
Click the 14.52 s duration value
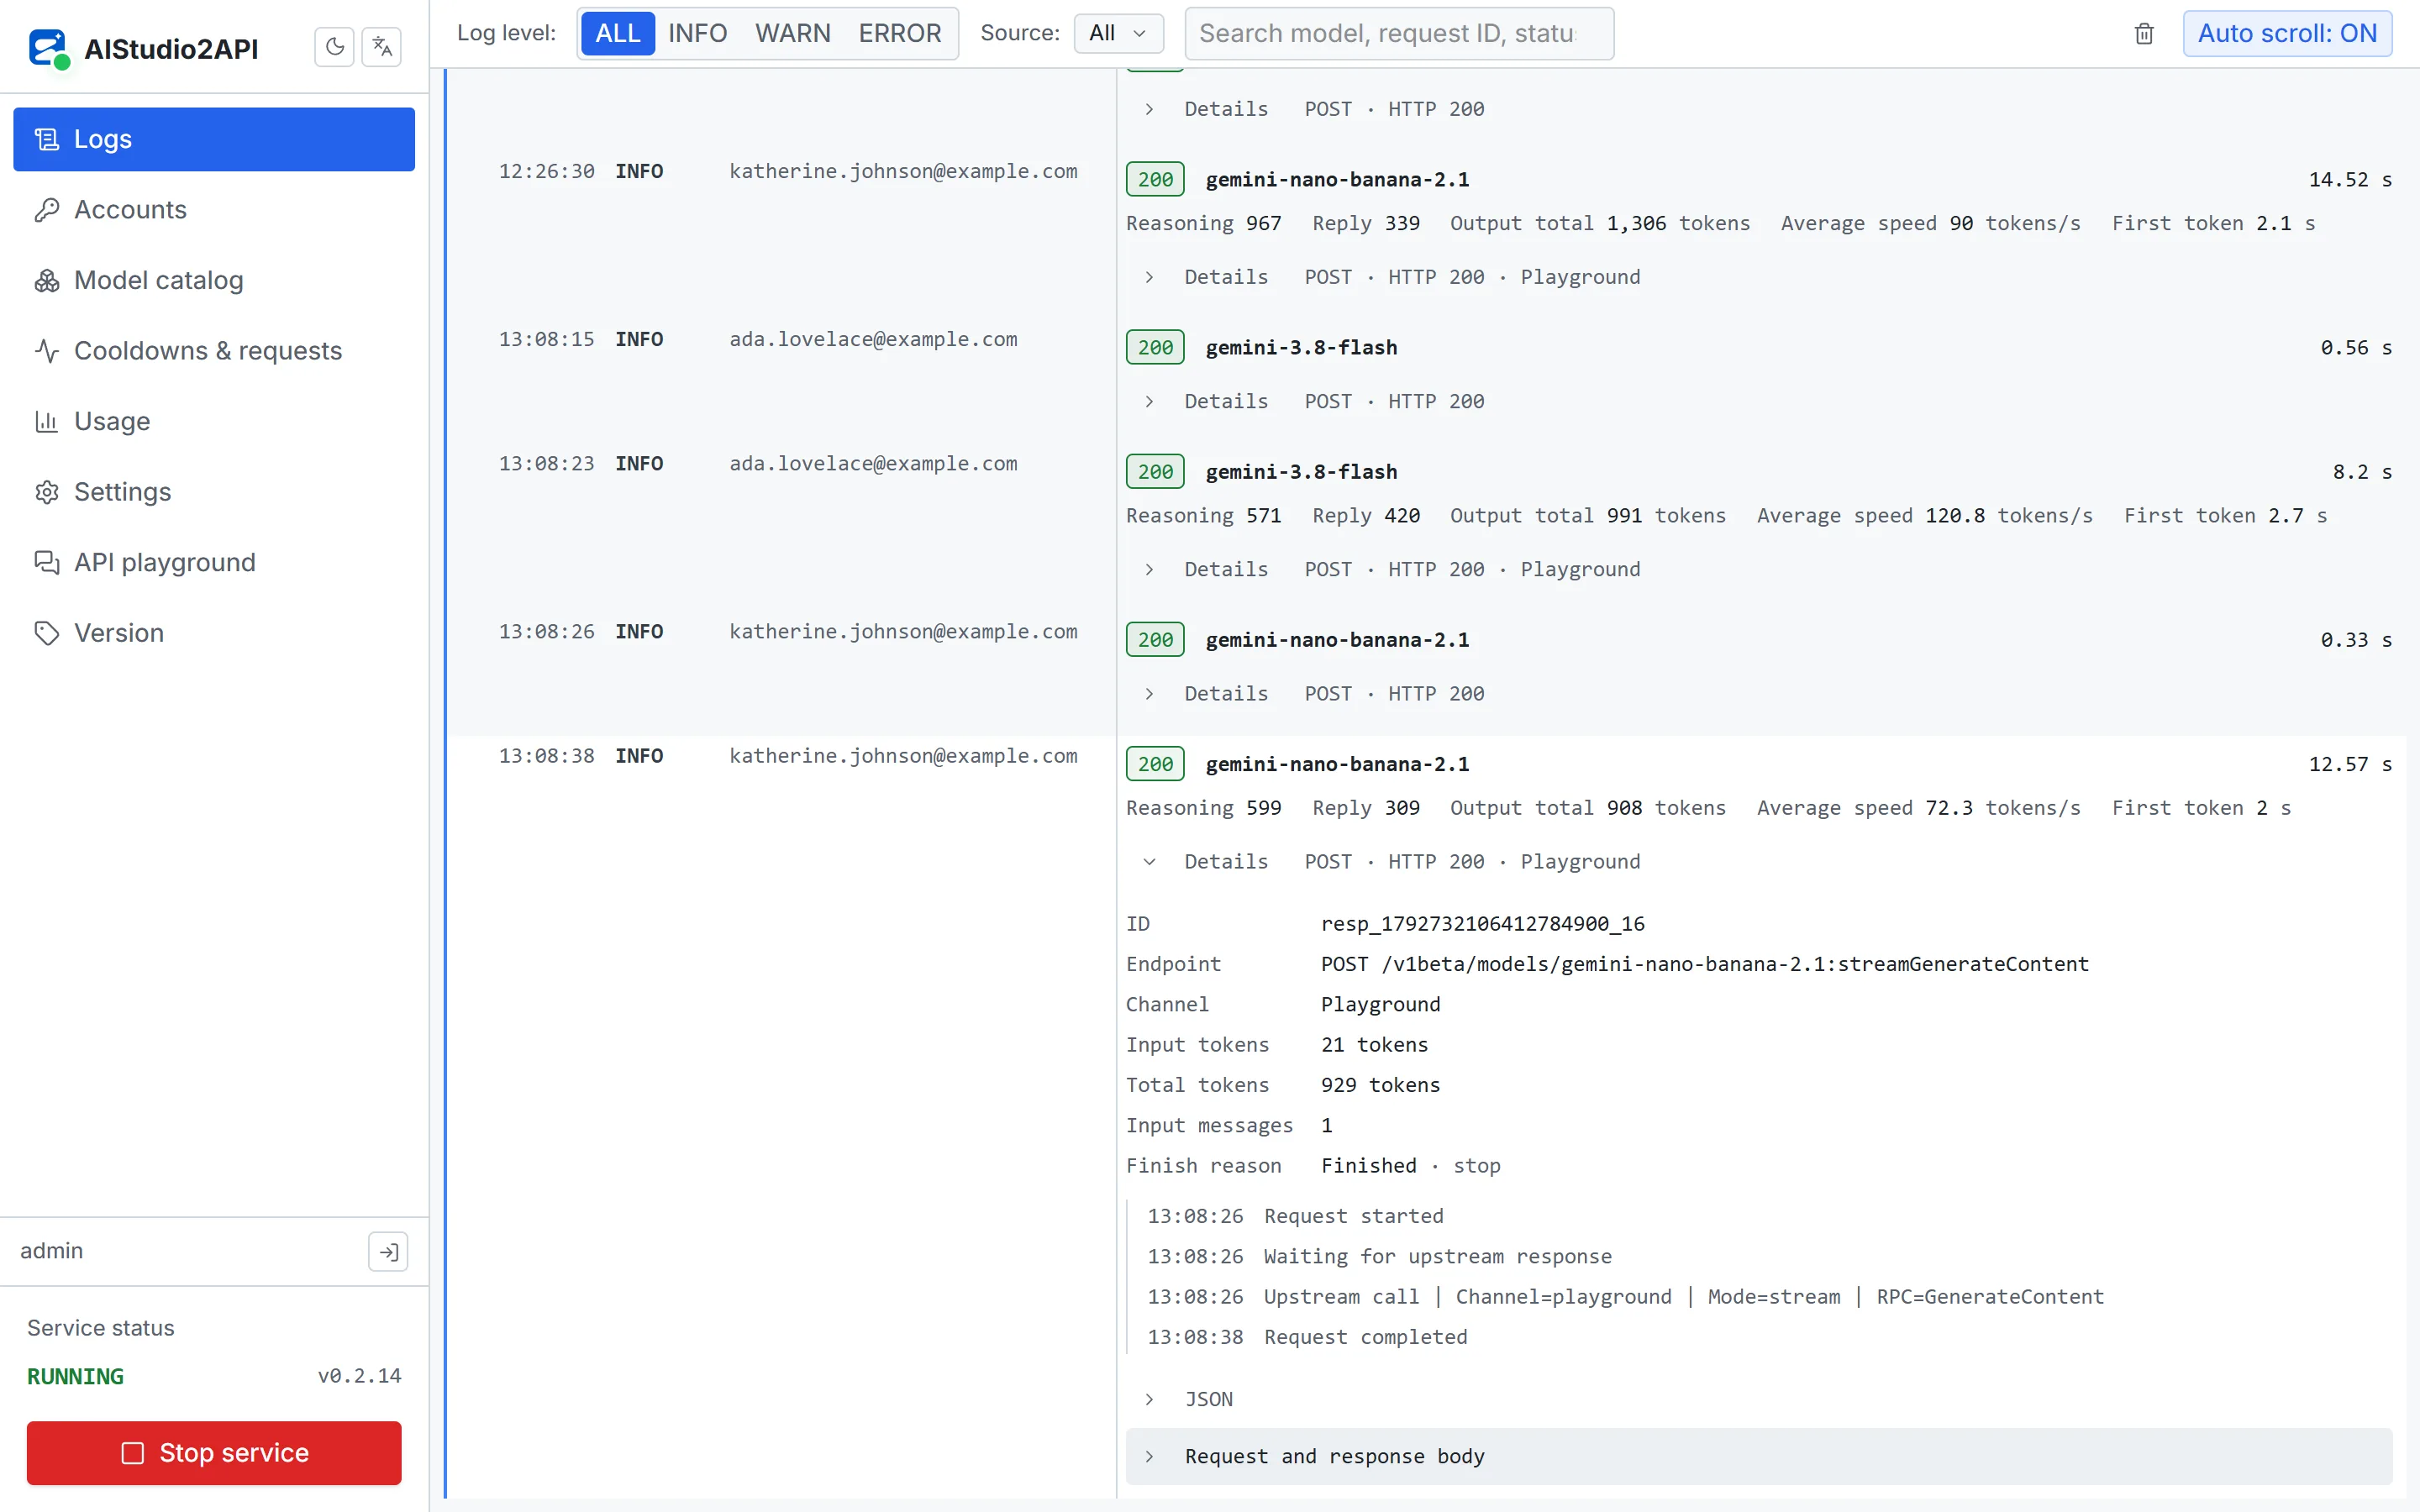pyautogui.click(x=2350, y=180)
